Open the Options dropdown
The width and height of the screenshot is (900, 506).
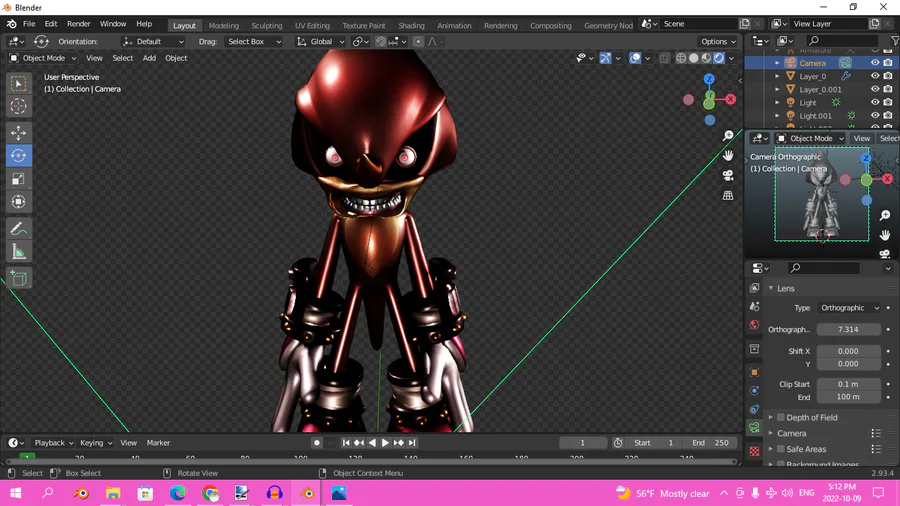[718, 41]
